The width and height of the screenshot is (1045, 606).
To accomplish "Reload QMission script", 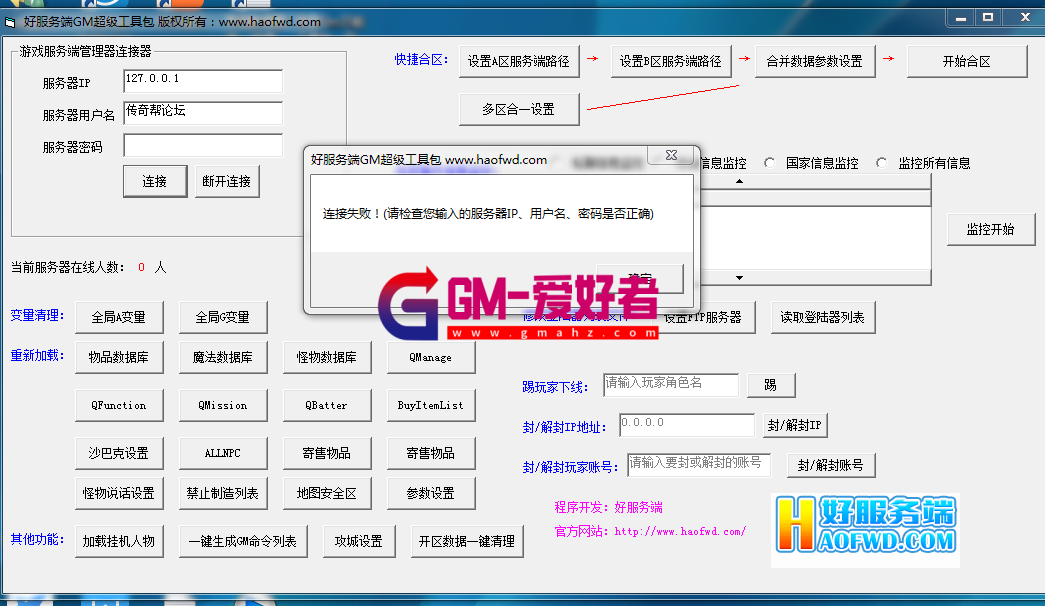I will pos(223,405).
